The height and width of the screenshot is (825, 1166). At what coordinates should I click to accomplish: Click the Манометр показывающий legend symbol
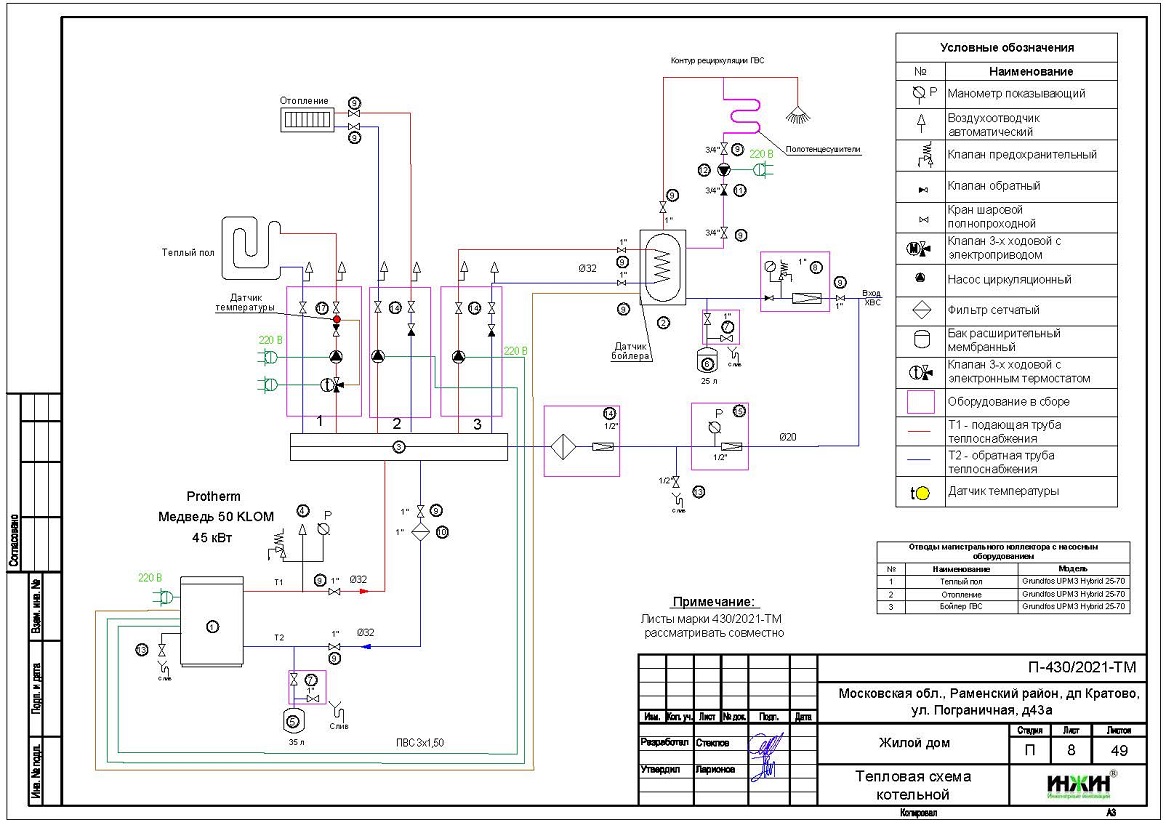(x=920, y=94)
